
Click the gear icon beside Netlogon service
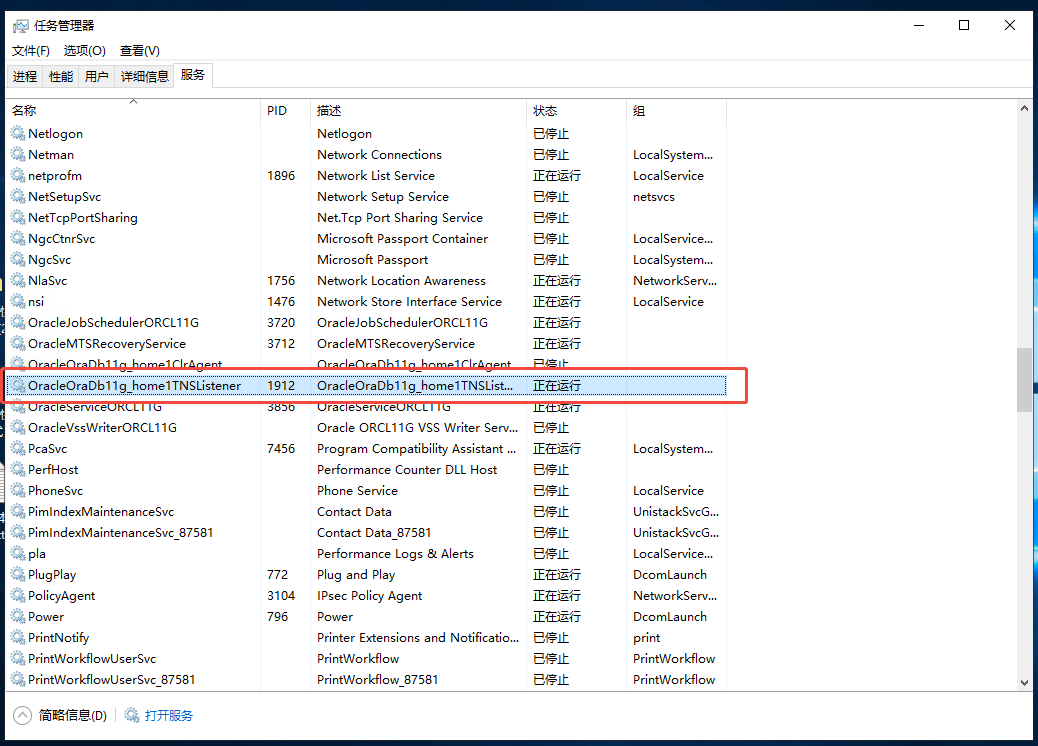(x=18, y=133)
